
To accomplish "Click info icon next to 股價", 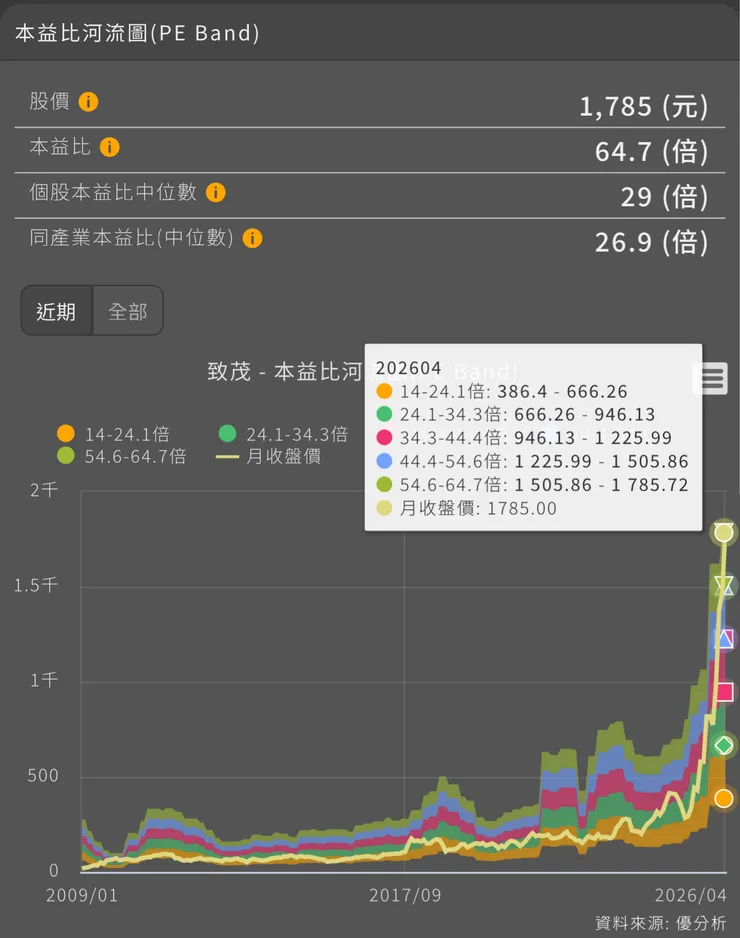I will (89, 102).
